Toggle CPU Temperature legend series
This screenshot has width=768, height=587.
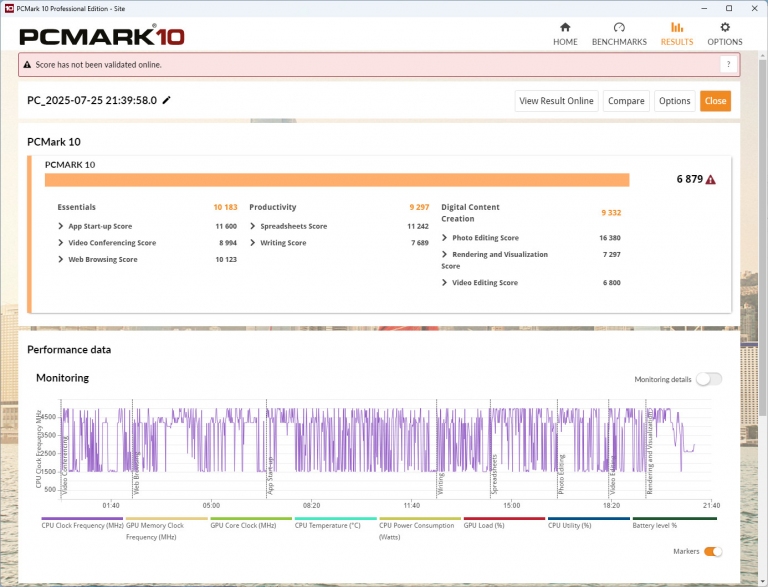(336, 524)
